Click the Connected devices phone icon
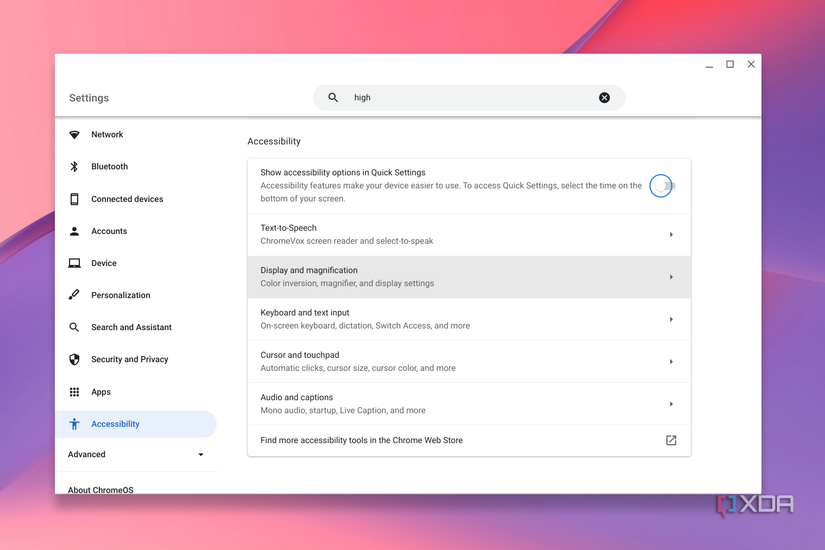Screen dimensions: 825x550 74,199
